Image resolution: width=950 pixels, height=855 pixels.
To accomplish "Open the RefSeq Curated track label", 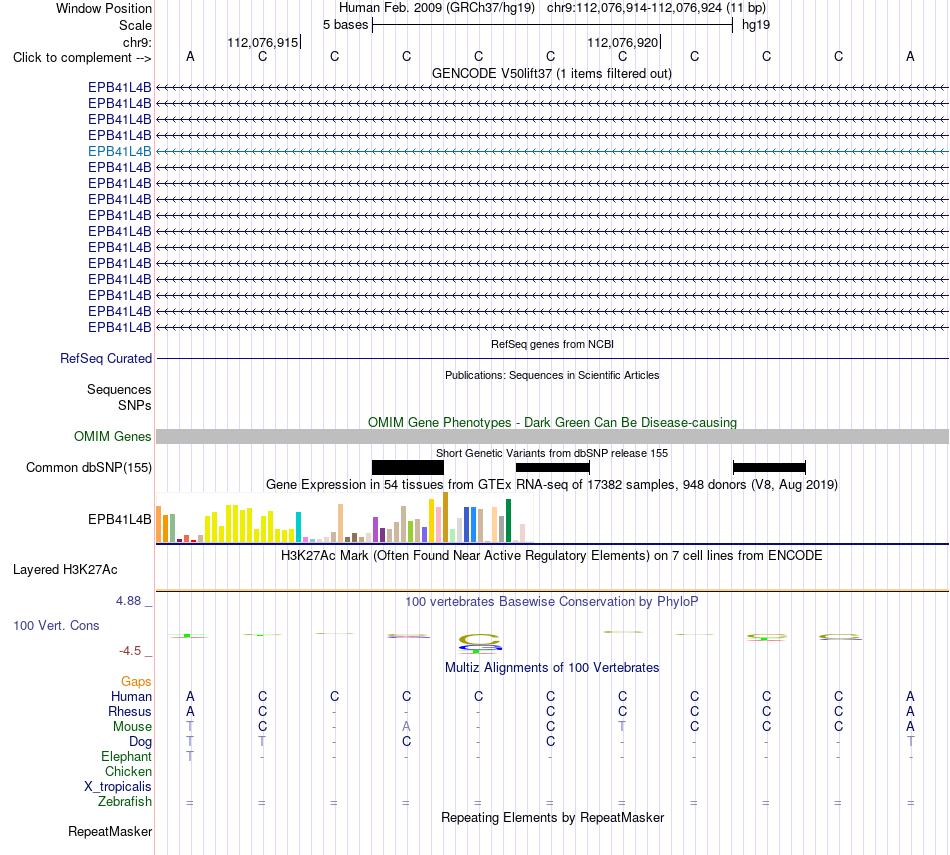I will coord(106,359).
